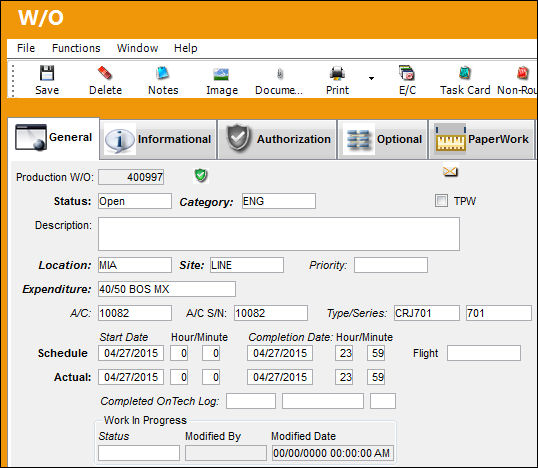Image resolution: width=538 pixels, height=468 pixels.
Task: Click the Expenditure label
Action: tap(57, 289)
